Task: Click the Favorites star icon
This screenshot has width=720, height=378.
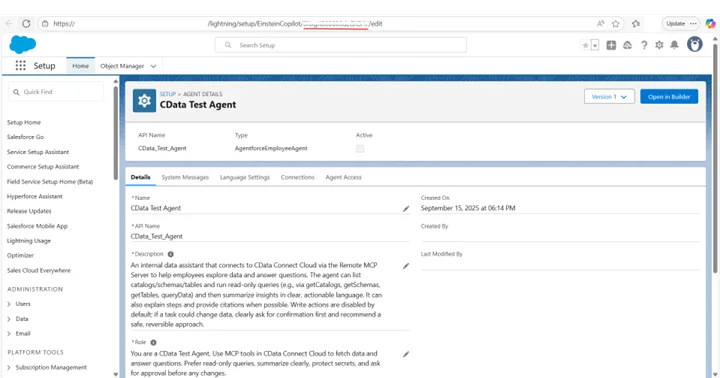Action: (585, 45)
